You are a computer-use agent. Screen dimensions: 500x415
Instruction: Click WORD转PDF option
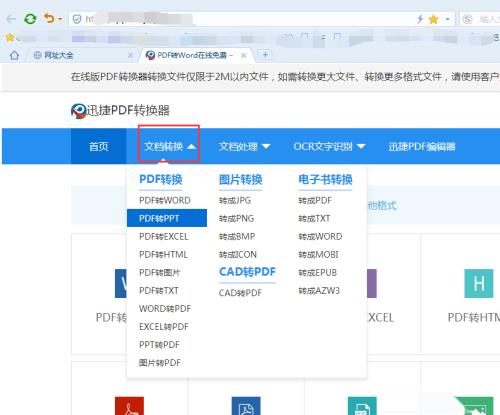pos(165,308)
